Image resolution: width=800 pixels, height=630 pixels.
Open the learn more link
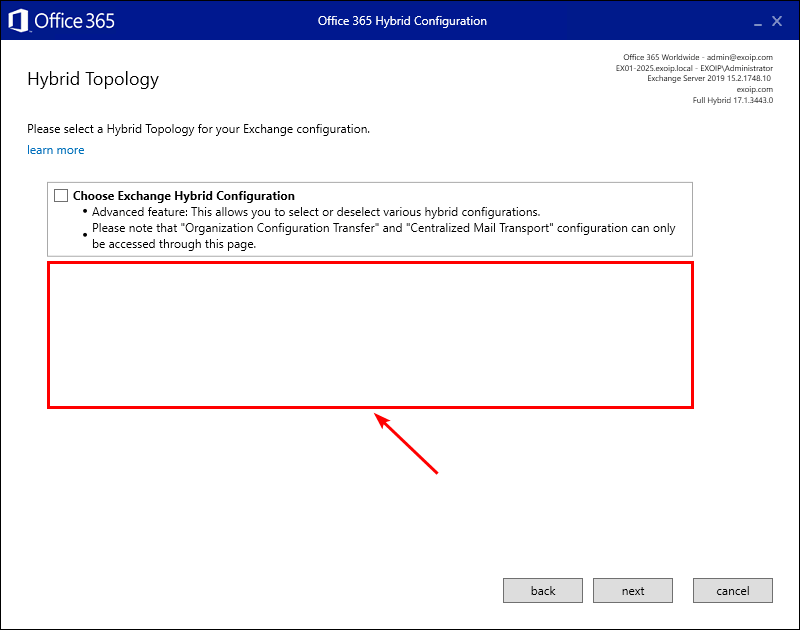56,150
